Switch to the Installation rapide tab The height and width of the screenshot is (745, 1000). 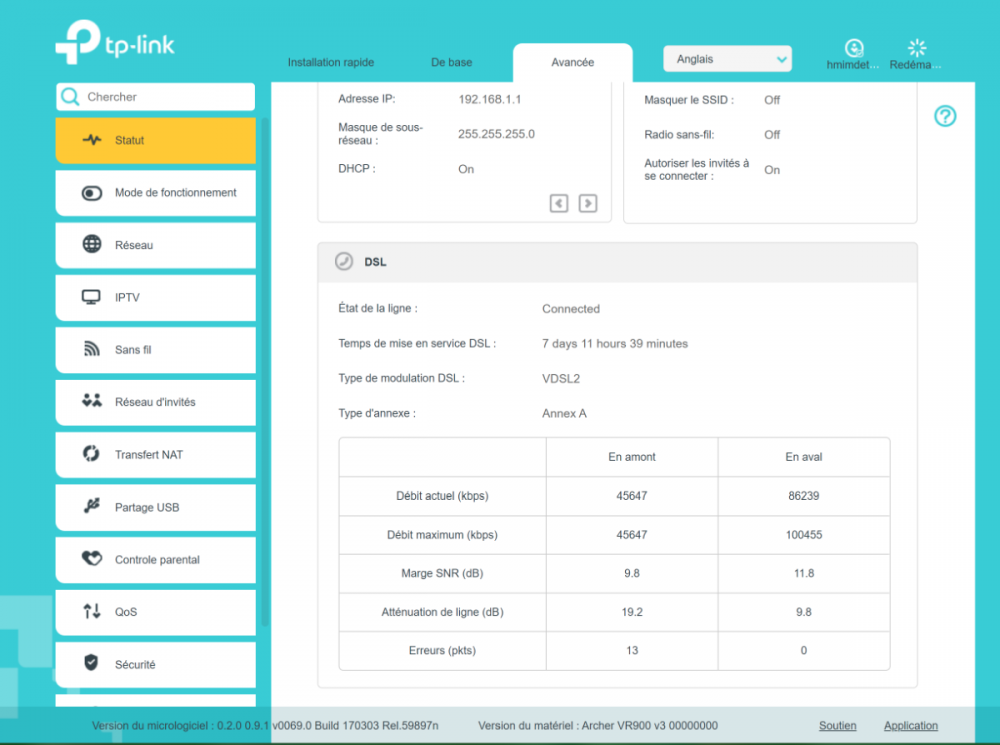(331, 62)
